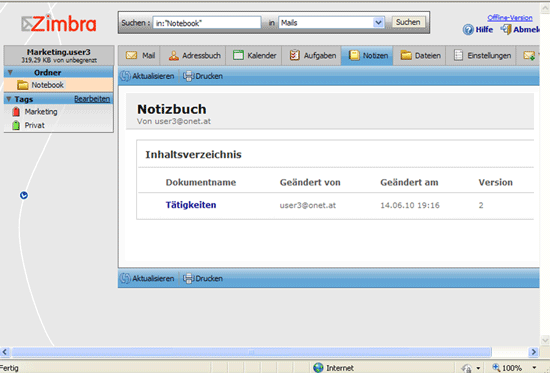Click Drucken in the bottom toolbar

203,278
